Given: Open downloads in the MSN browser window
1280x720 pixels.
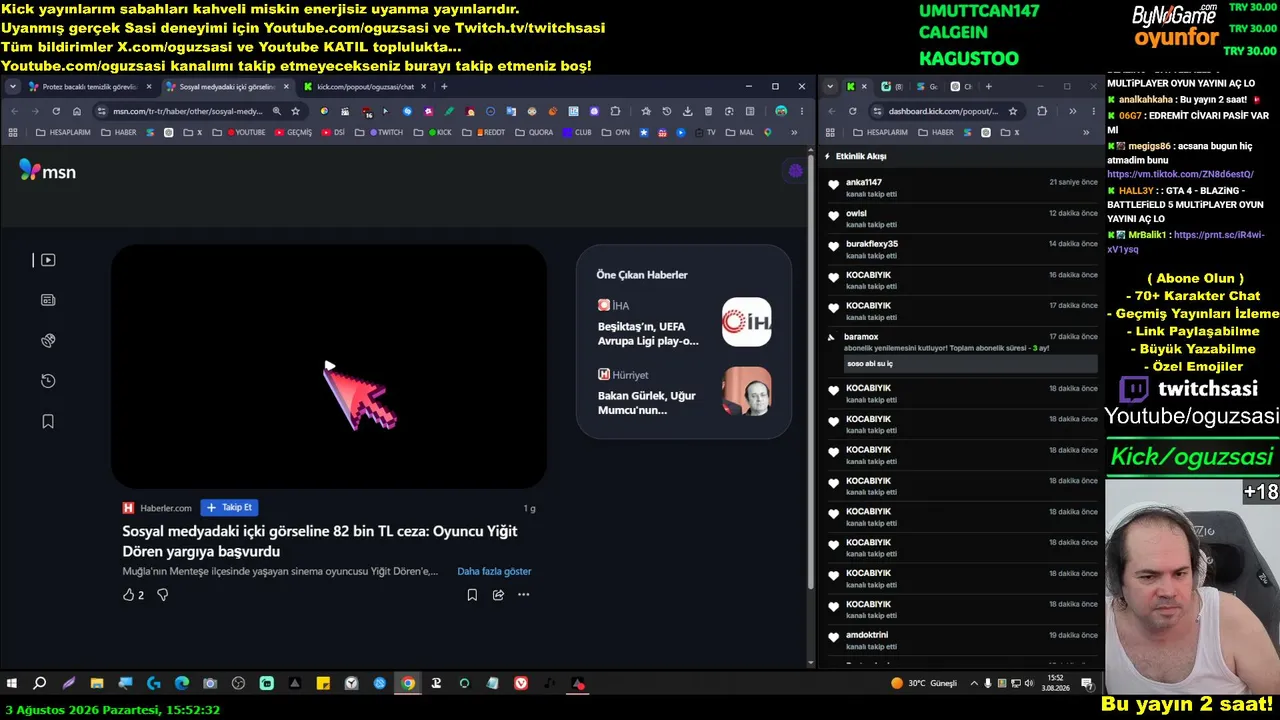Looking at the screenshot, I should pos(688,111).
